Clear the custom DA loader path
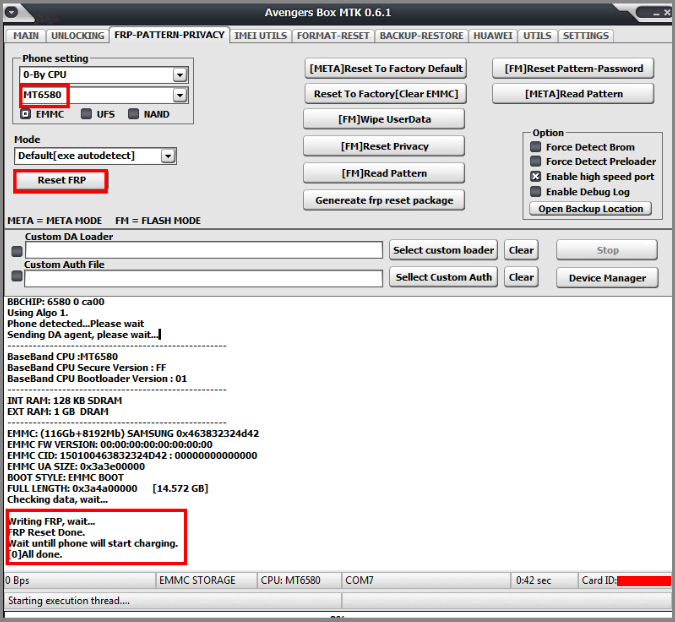 pyautogui.click(x=521, y=250)
